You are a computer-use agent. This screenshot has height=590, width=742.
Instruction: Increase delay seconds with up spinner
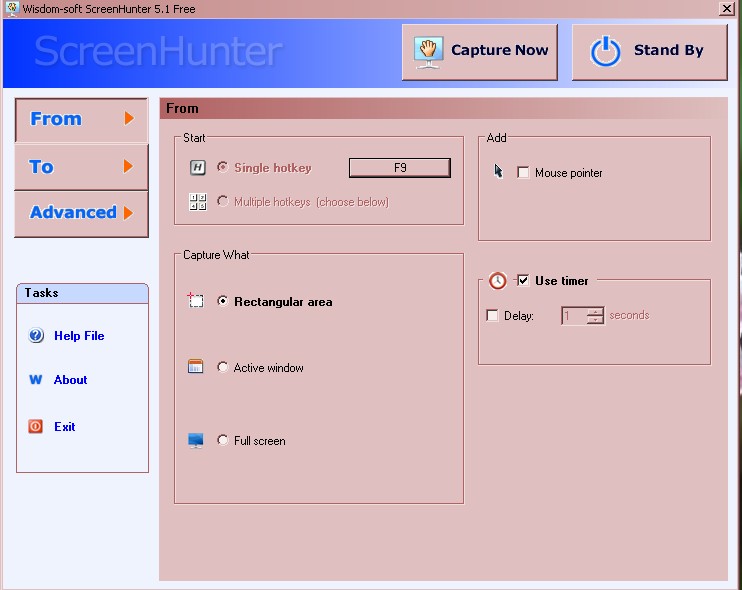pos(595,311)
